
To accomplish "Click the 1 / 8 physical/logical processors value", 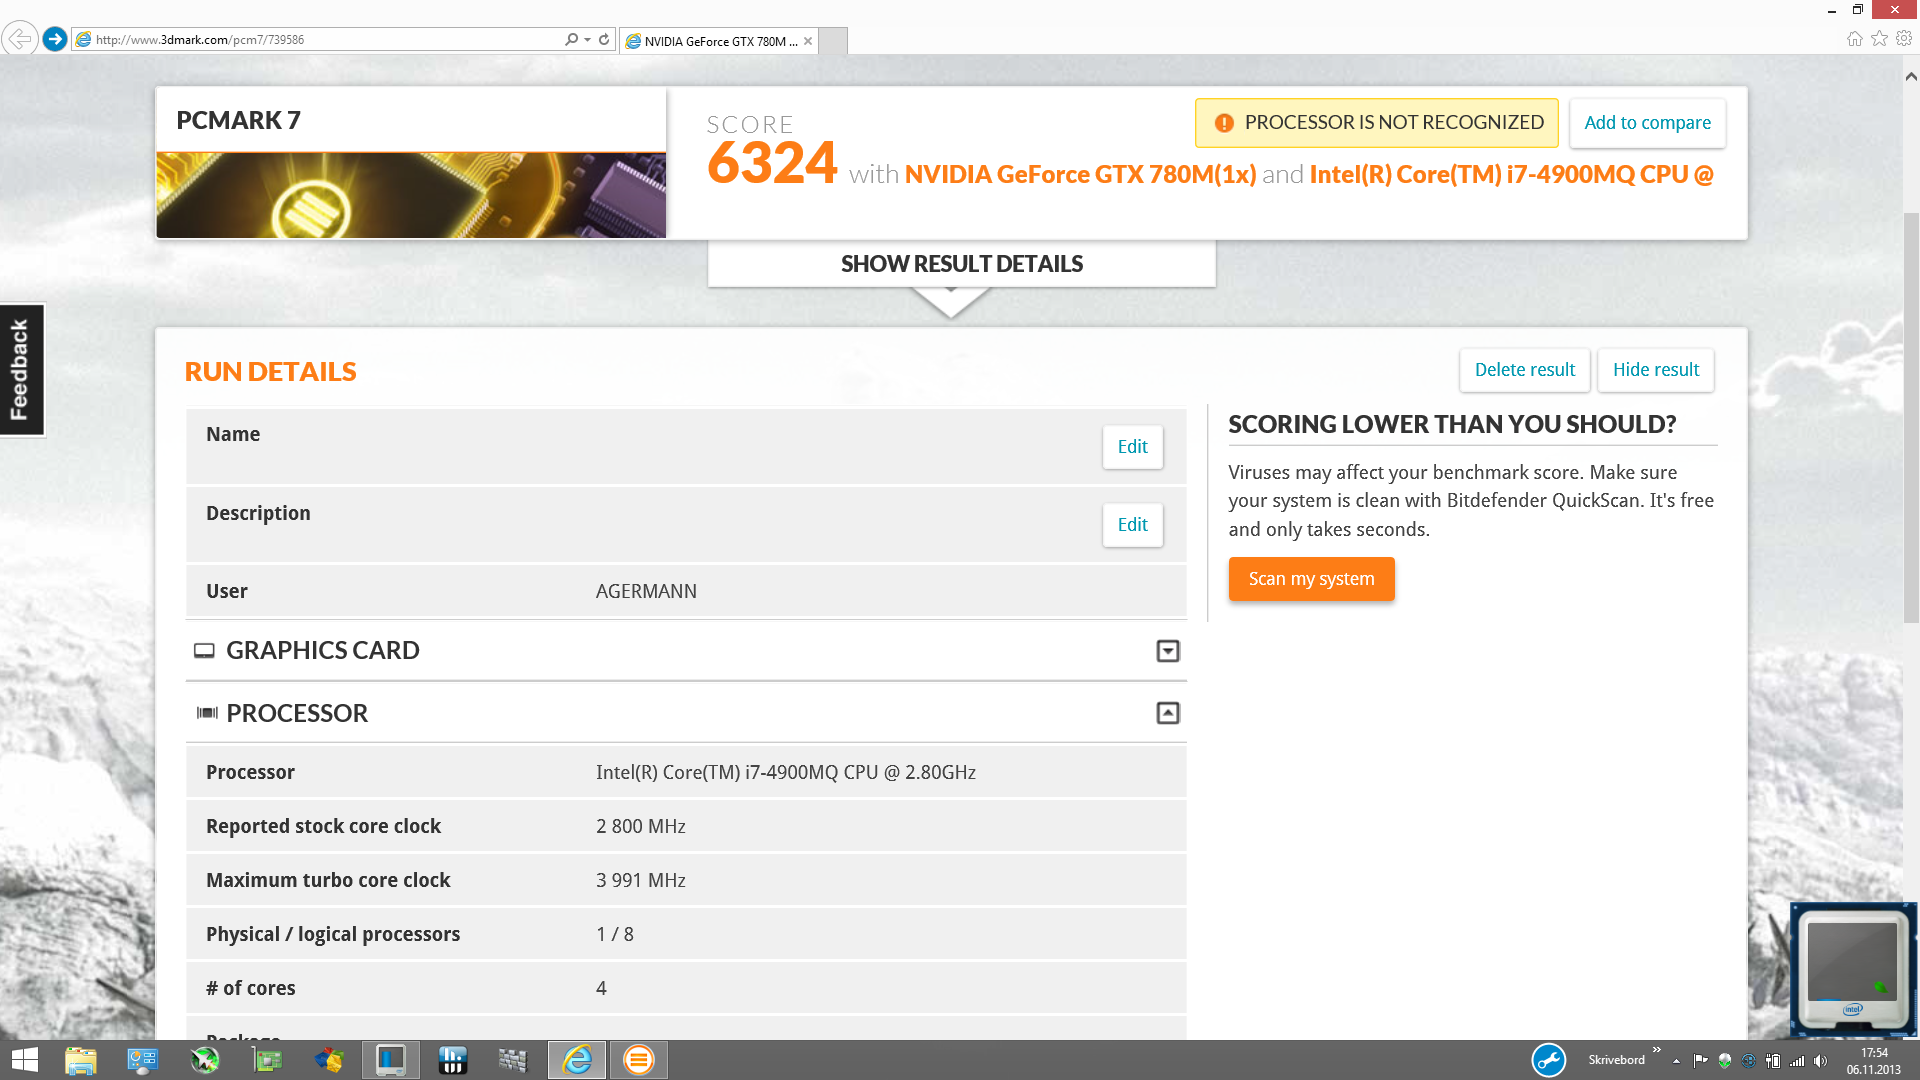I will coord(614,934).
